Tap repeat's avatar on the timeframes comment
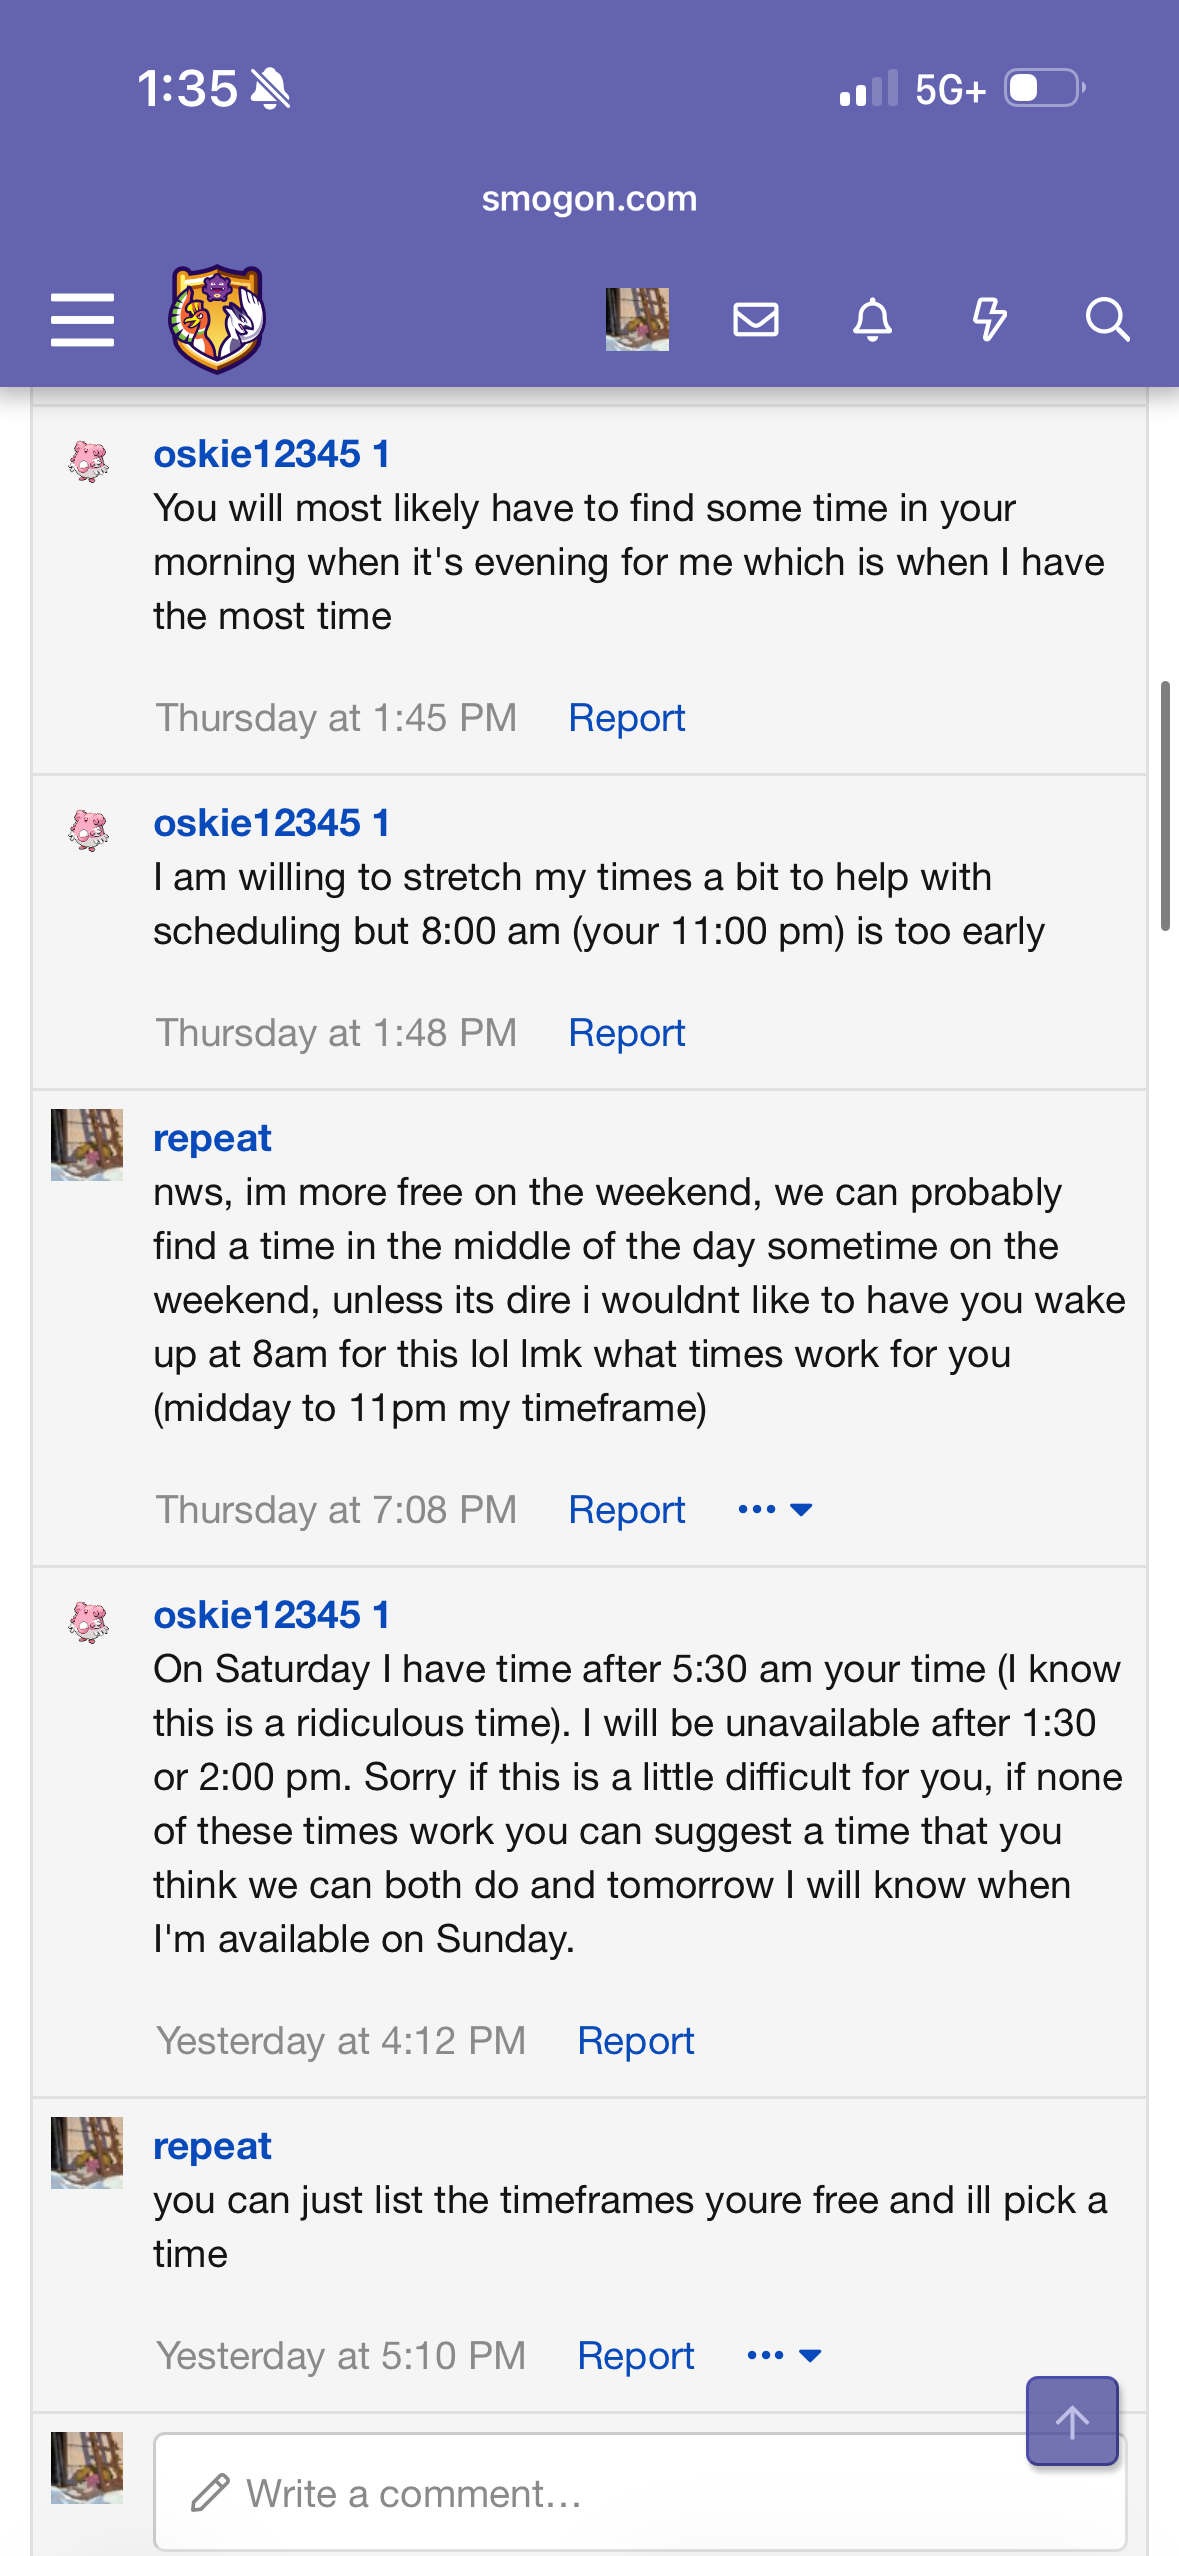The image size is (1179, 2556). [87, 2153]
